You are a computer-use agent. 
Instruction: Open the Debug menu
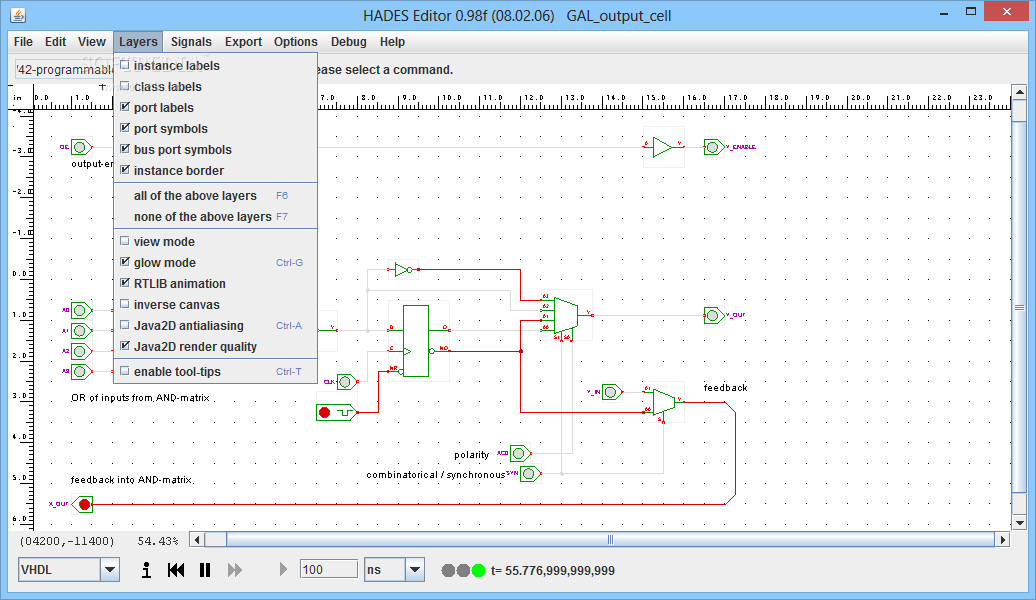(349, 42)
